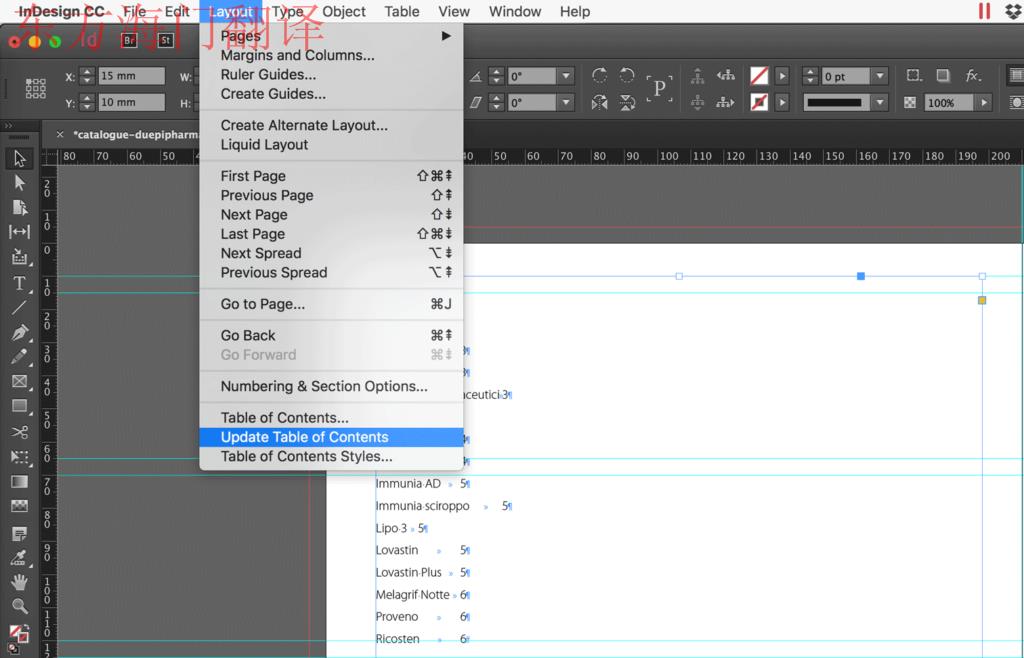Image resolution: width=1024 pixels, height=658 pixels.
Task: Choose Next Spread menu item
Action: point(331,253)
